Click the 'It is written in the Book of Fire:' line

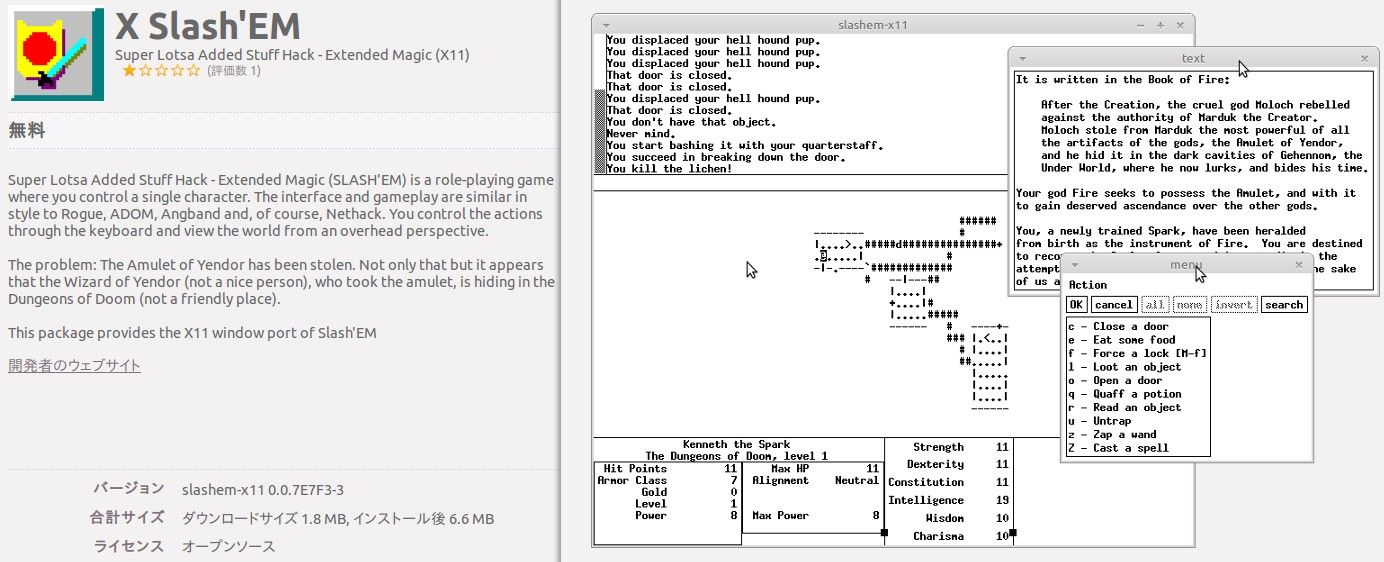click(x=1125, y=79)
